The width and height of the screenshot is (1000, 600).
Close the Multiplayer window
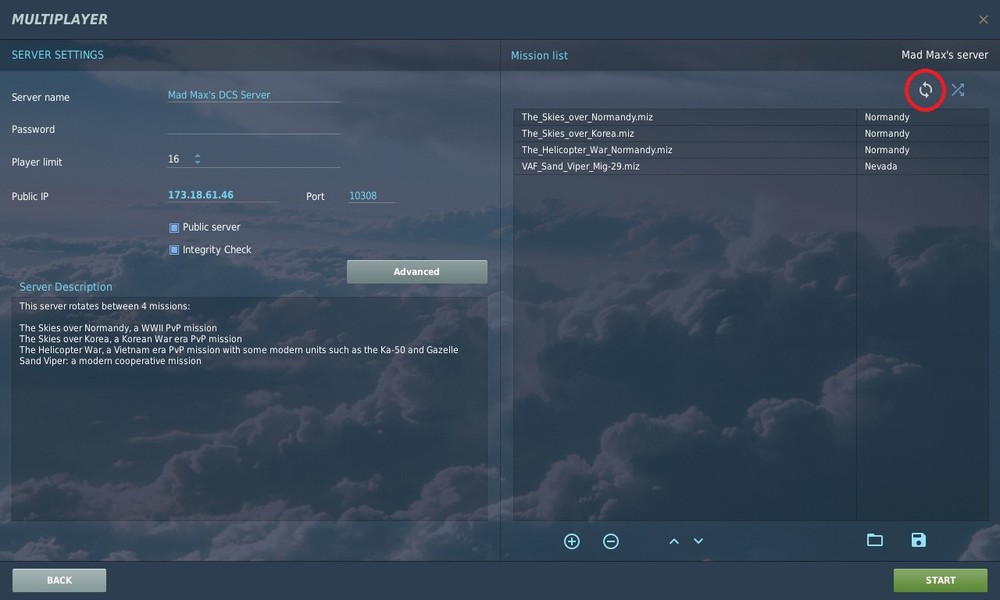click(x=983, y=20)
